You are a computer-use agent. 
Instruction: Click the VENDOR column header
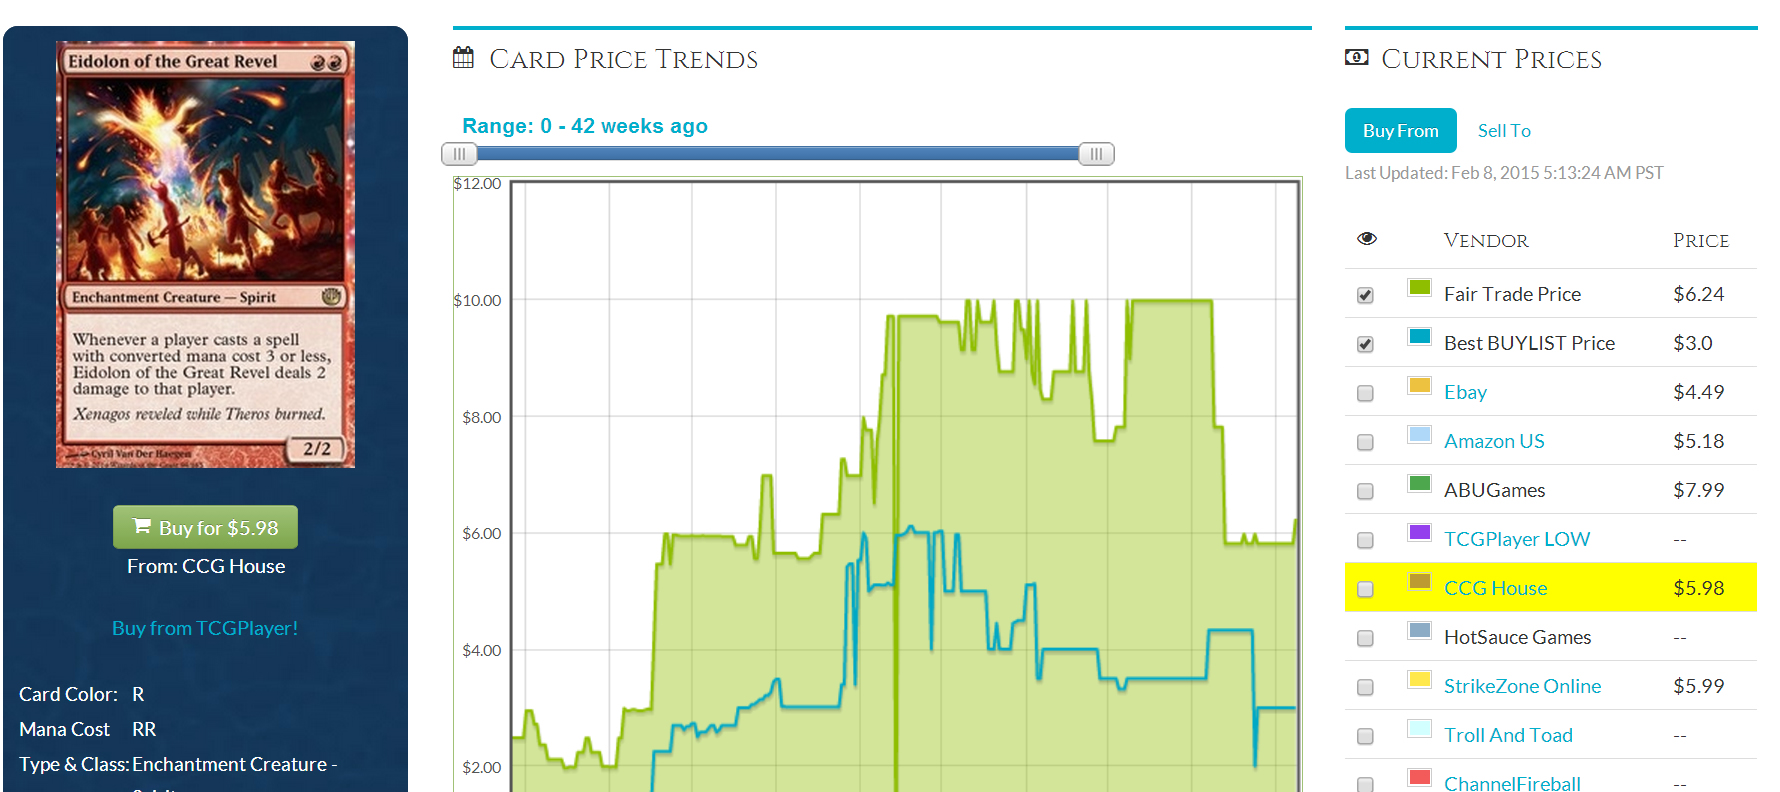1486,240
